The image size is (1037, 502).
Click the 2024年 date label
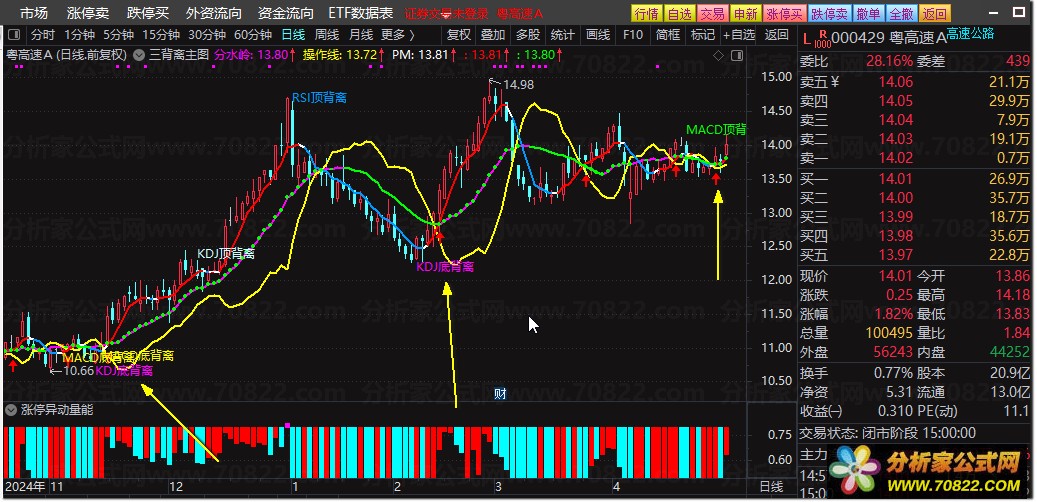pos(25,487)
